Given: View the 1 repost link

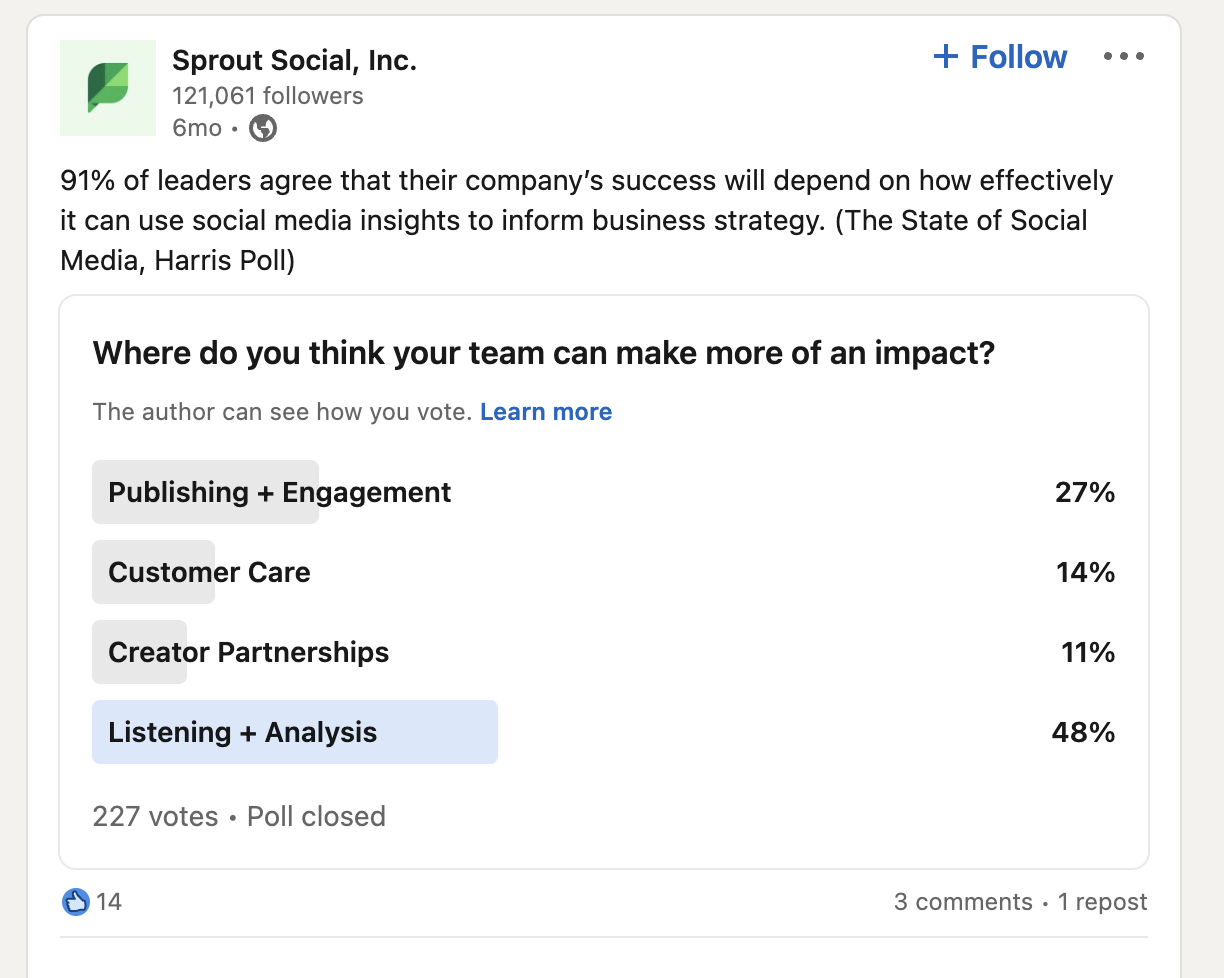Looking at the screenshot, I should (1103, 902).
